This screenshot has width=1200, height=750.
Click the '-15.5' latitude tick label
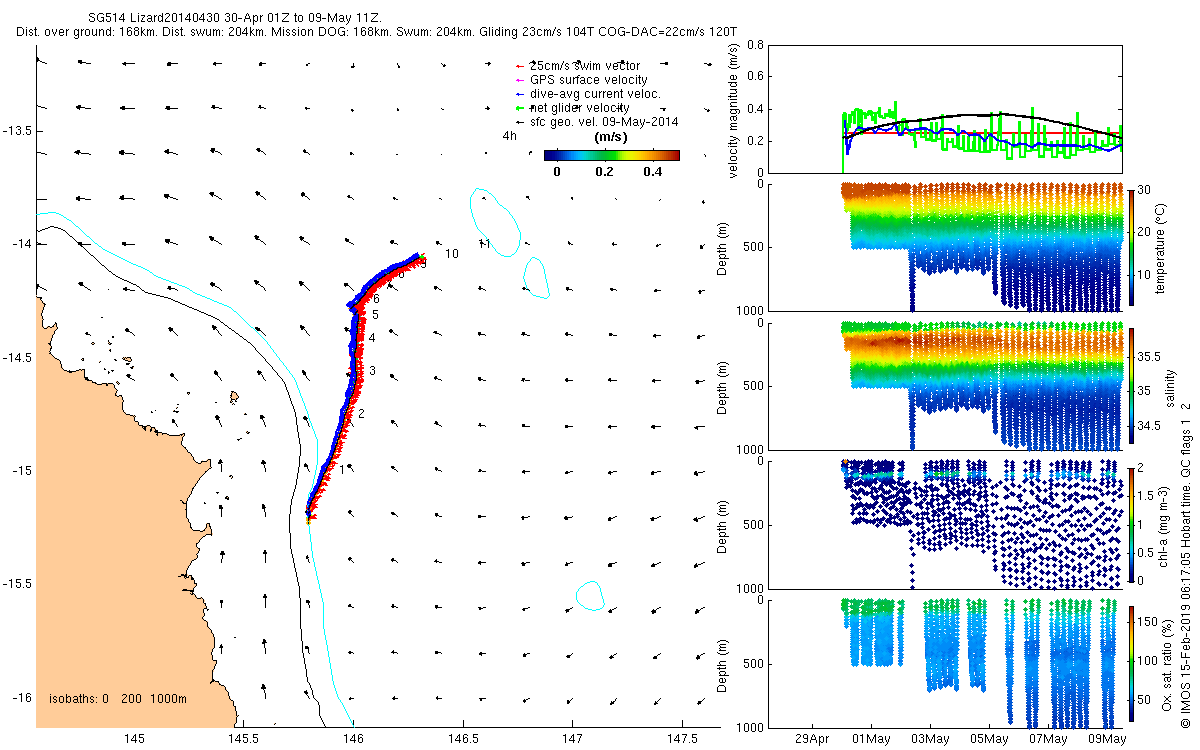coord(17,584)
